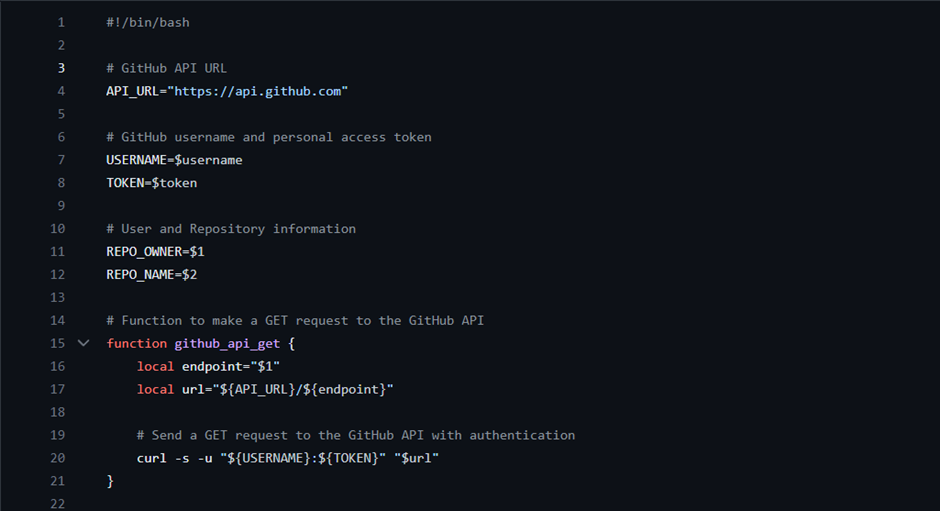The image size is (940, 511).
Task: Click line number 1
Action: point(61,23)
